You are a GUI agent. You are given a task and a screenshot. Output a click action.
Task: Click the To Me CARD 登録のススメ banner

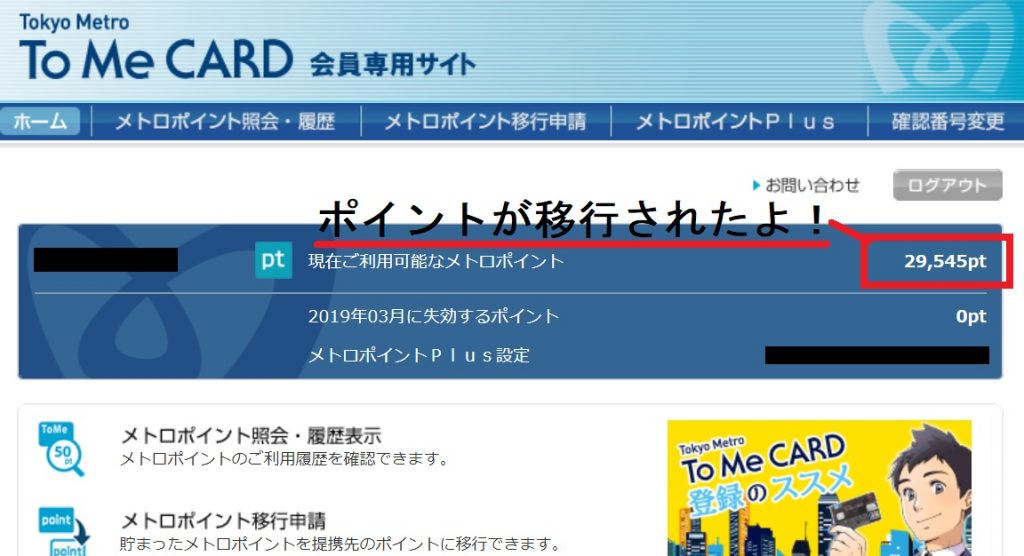819,488
